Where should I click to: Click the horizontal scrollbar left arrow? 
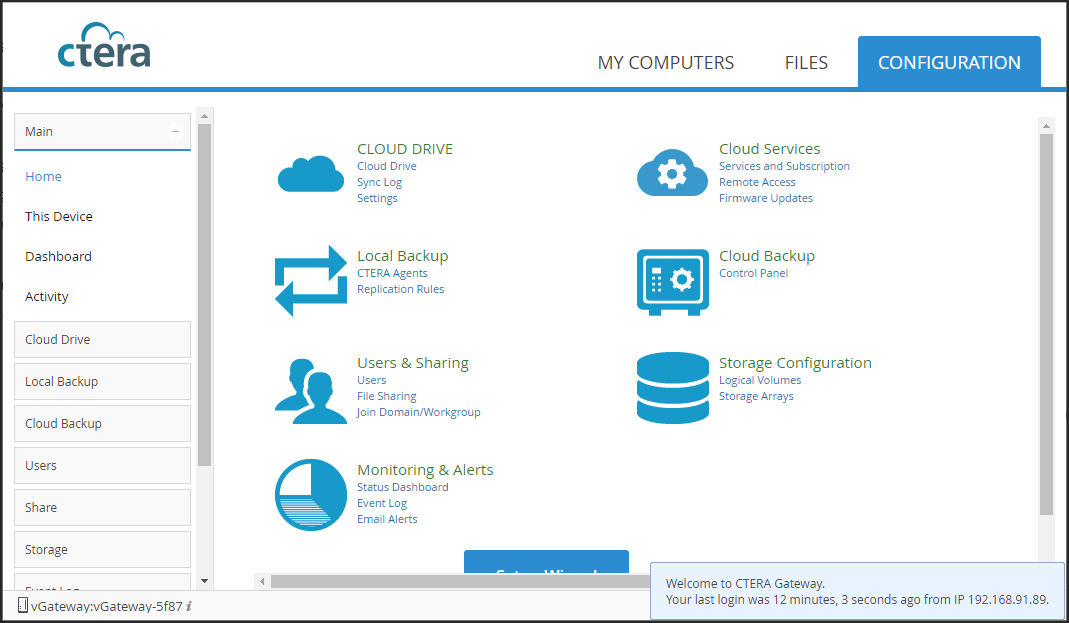pos(262,581)
